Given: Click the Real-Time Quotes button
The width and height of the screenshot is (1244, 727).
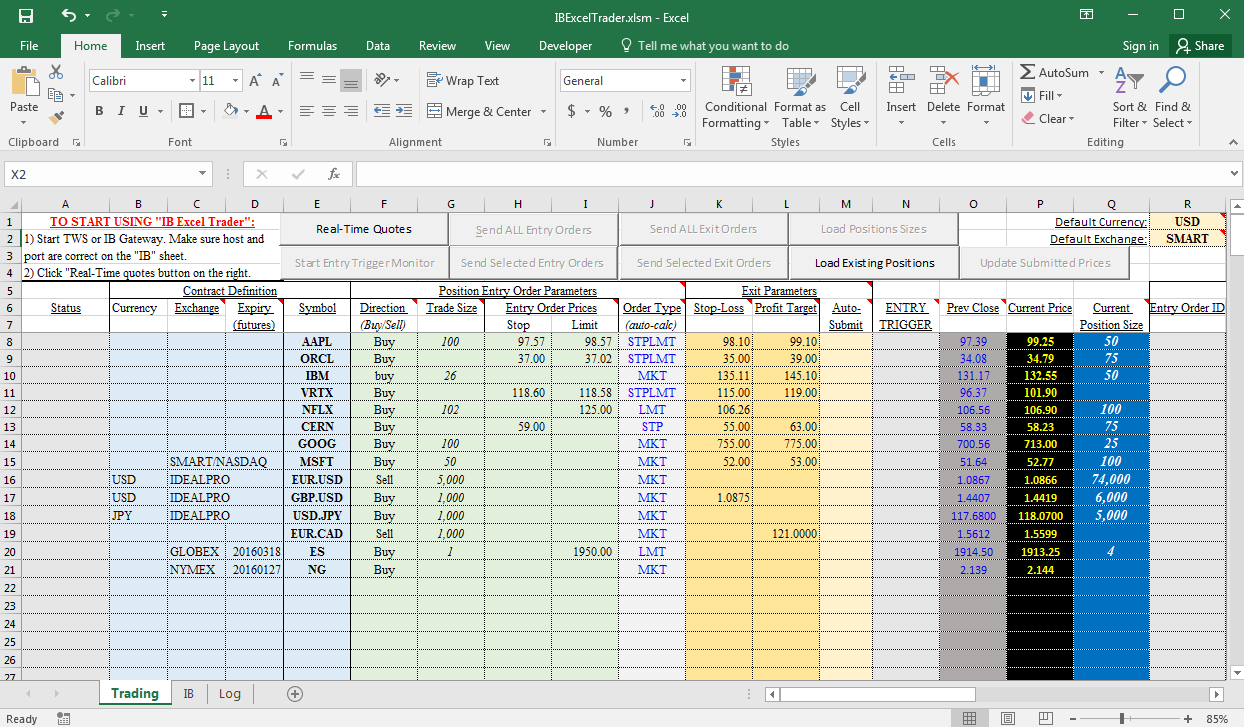Looking at the screenshot, I should pyautogui.click(x=363, y=228).
